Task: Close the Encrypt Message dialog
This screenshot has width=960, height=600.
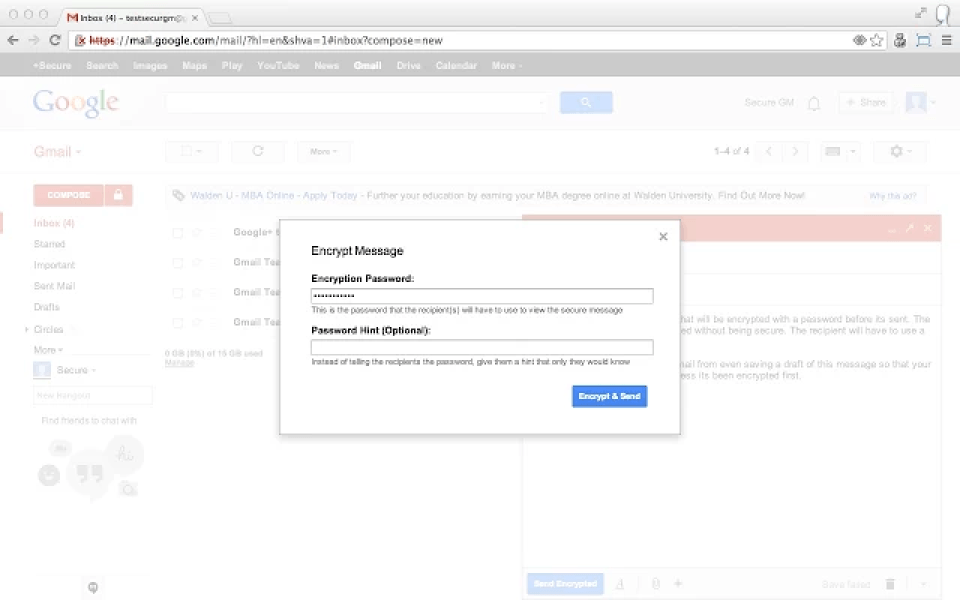Action: point(663,236)
